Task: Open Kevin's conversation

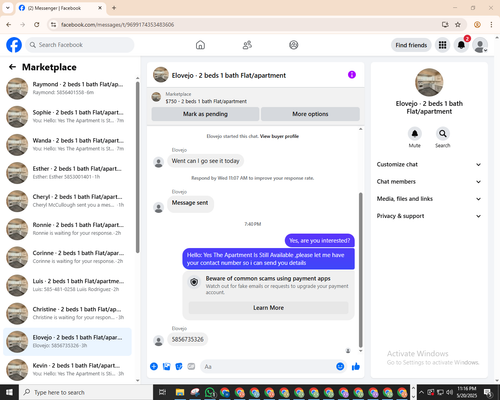Action: click(x=67, y=369)
